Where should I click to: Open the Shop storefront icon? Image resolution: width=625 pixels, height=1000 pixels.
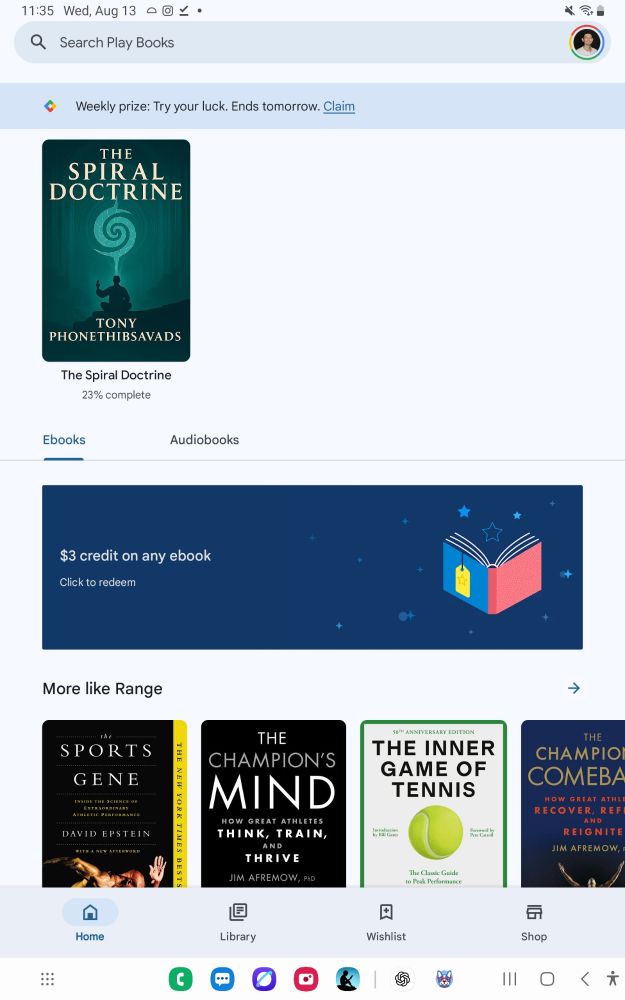click(534, 912)
